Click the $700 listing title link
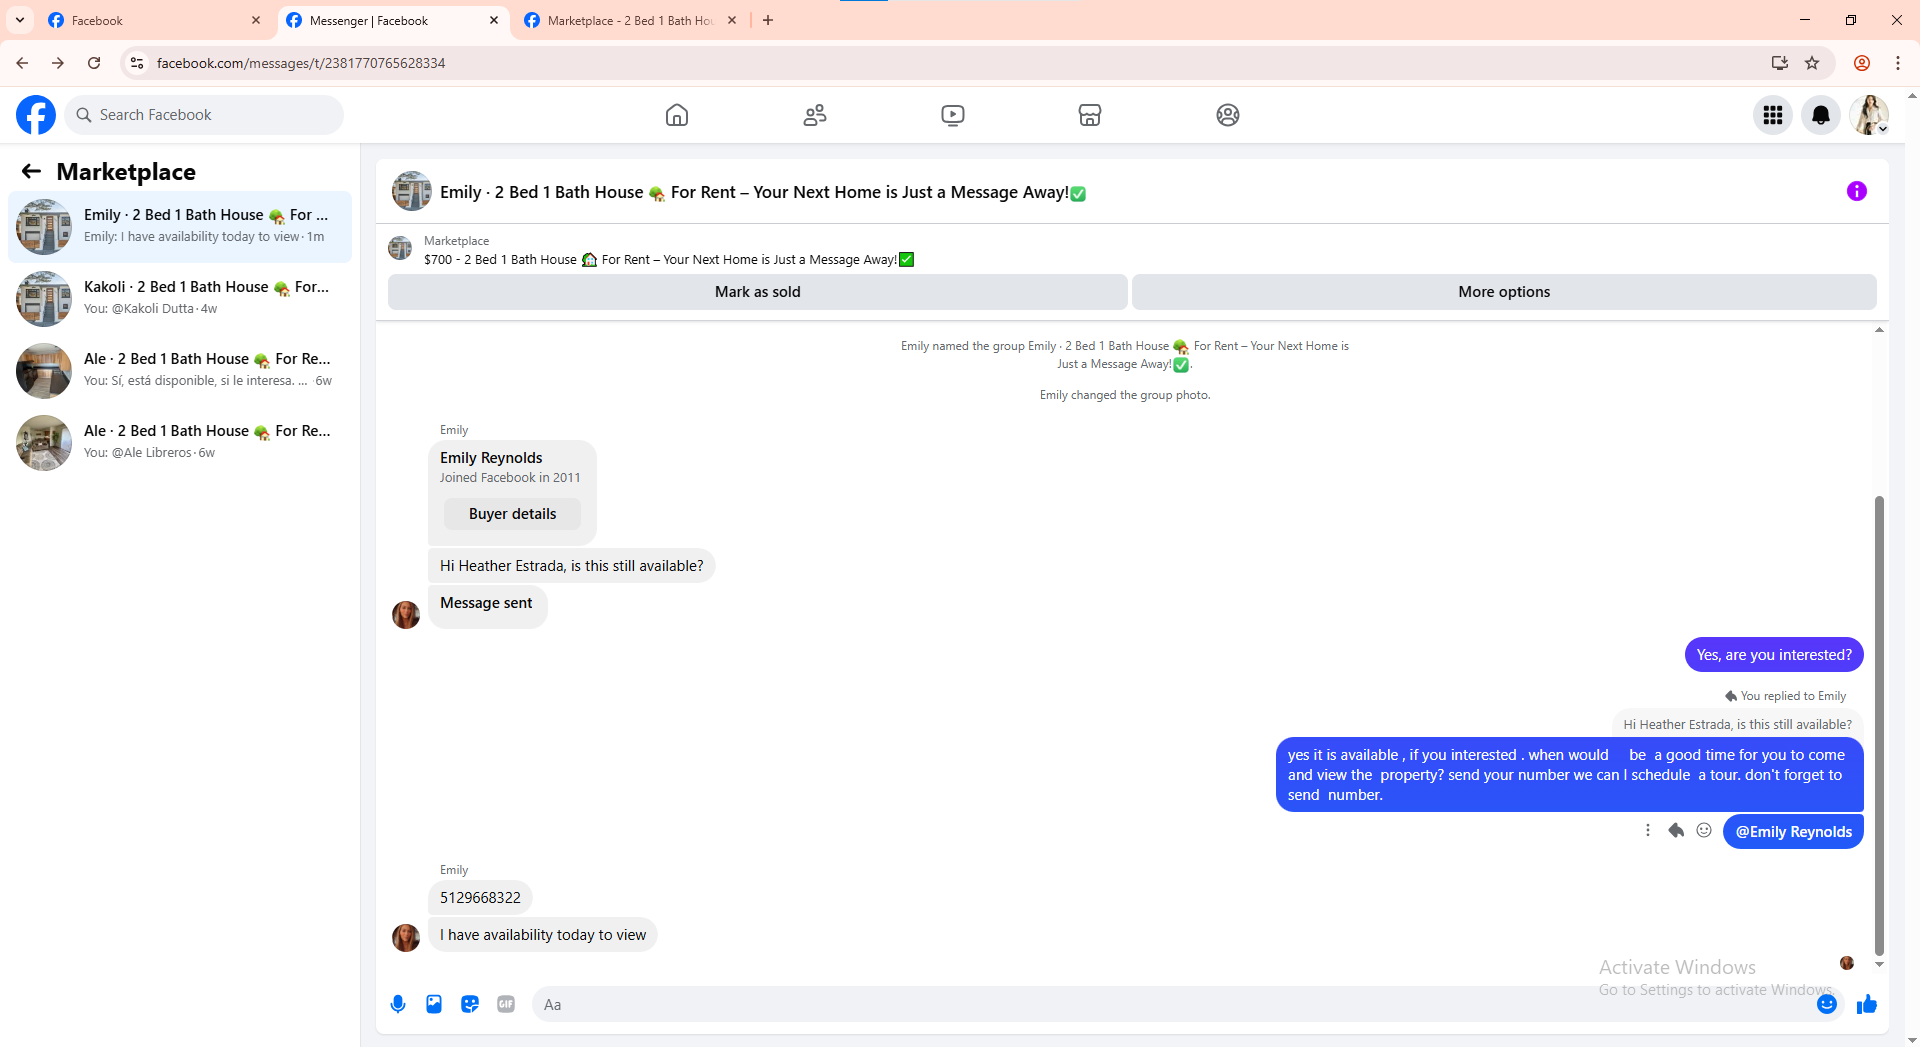Image resolution: width=1920 pixels, height=1047 pixels. tap(669, 260)
